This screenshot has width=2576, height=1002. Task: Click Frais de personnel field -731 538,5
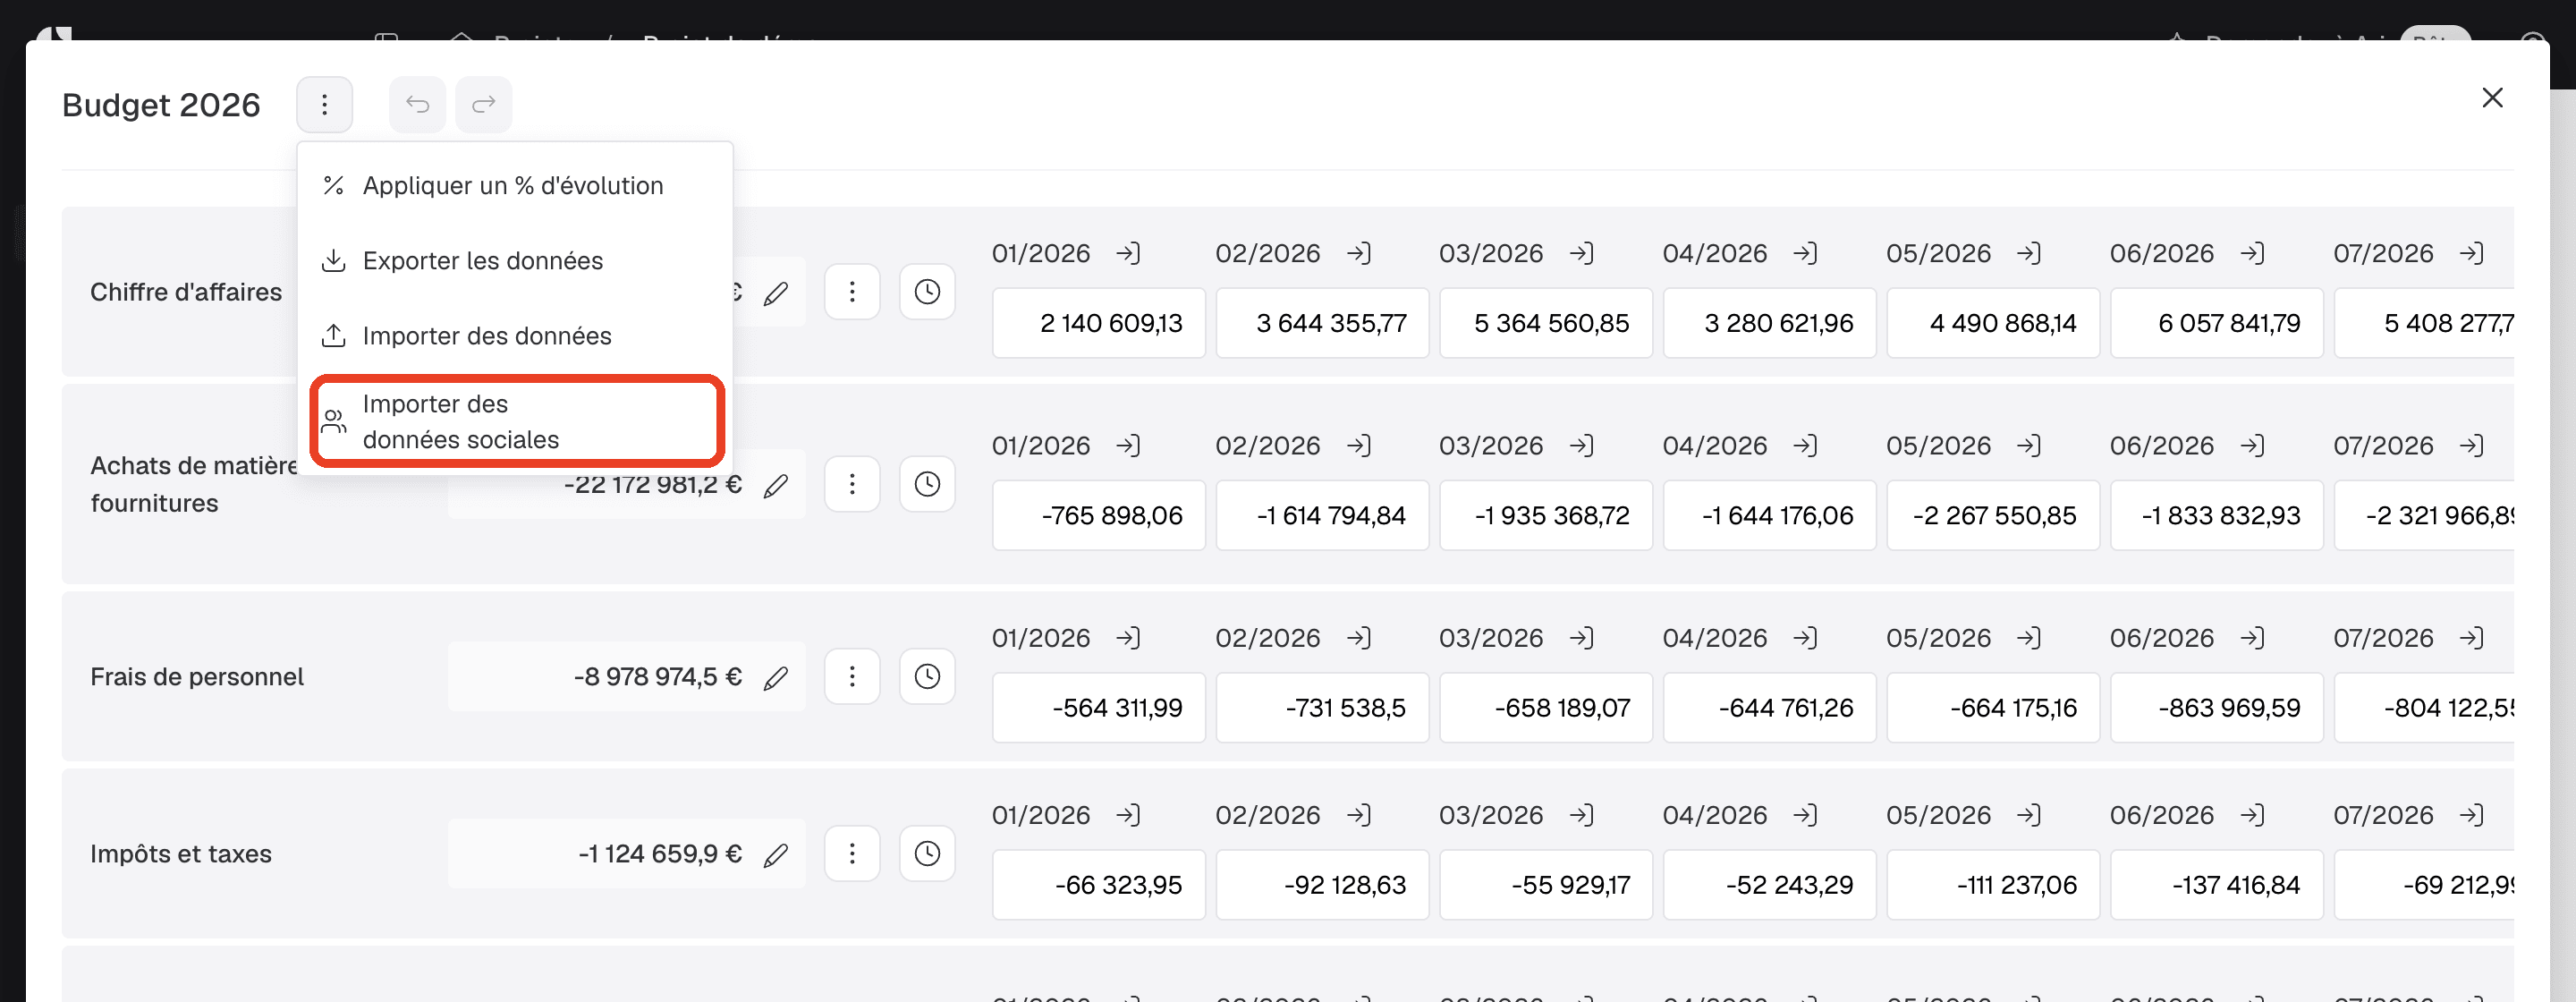pyautogui.click(x=1322, y=708)
